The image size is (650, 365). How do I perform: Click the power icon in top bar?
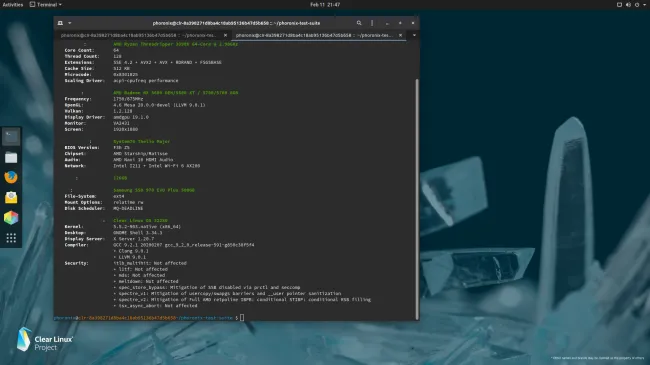click(637, 5)
